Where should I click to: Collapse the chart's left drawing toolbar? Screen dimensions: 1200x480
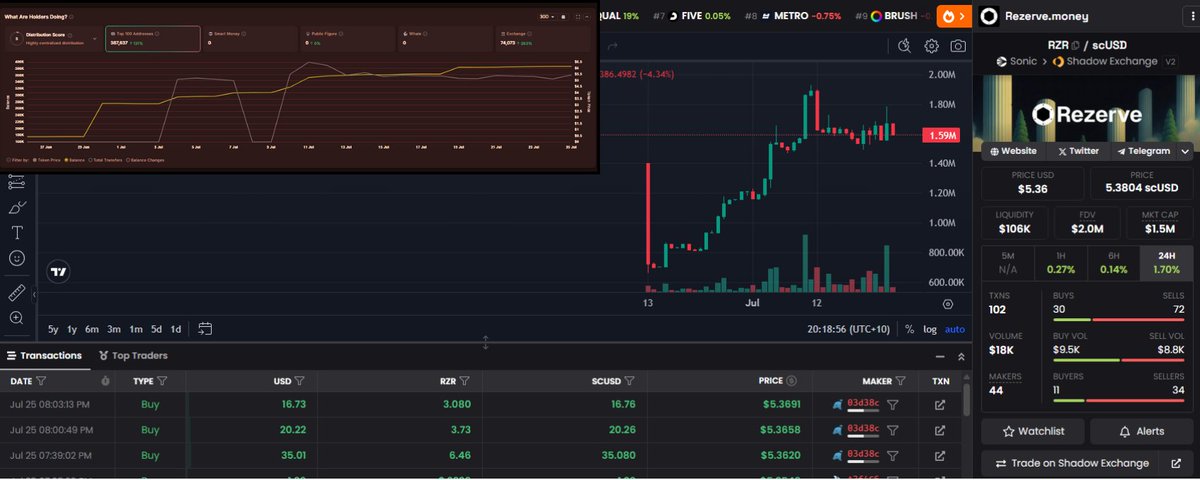click(x=34, y=295)
